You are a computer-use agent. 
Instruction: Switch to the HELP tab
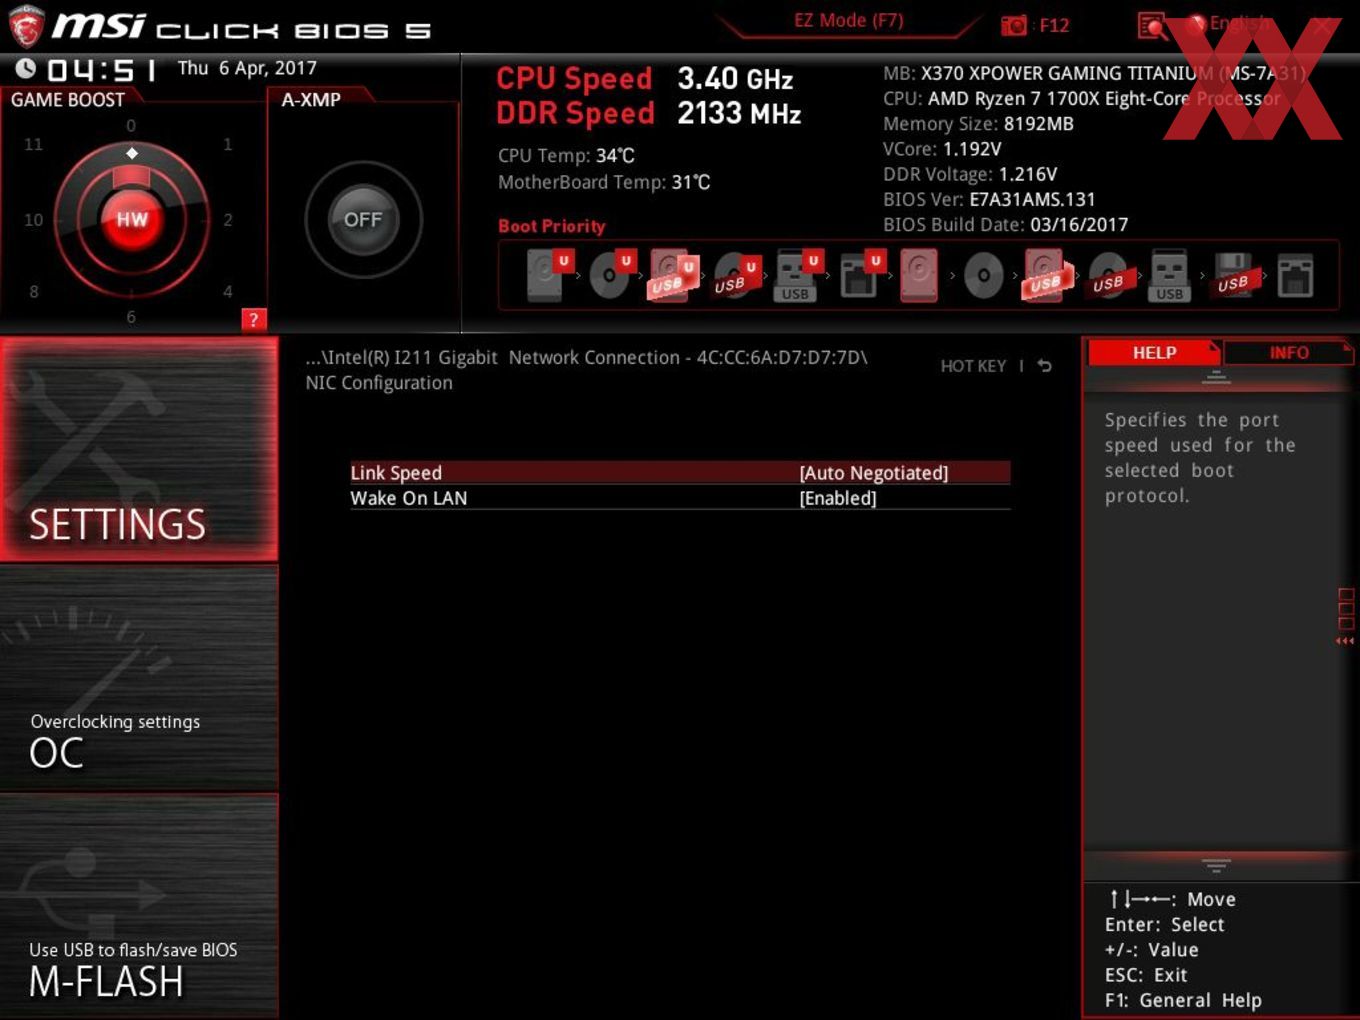tap(1154, 352)
